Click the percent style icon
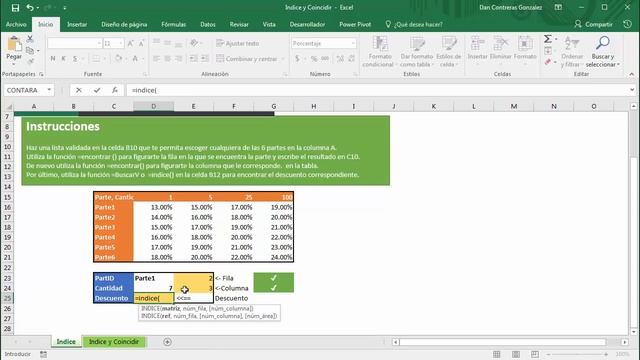 (314, 59)
